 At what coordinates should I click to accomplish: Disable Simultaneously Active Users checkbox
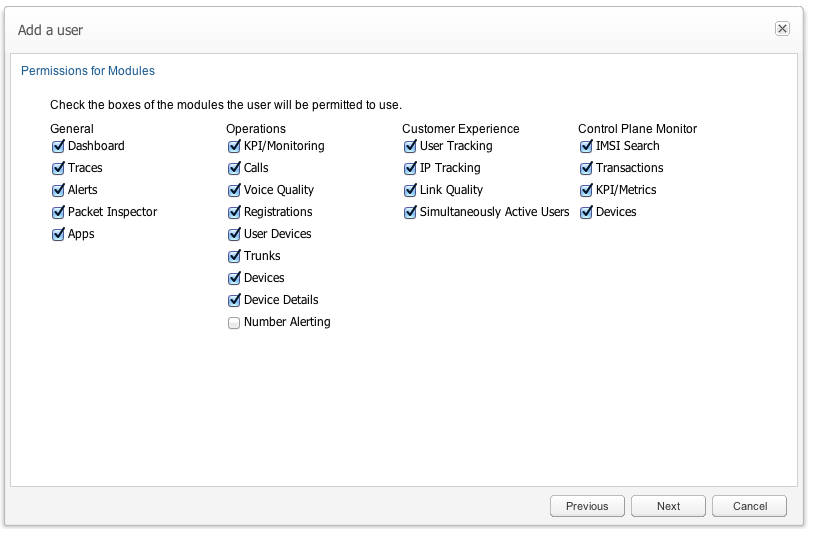pyautogui.click(x=410, y=212)
